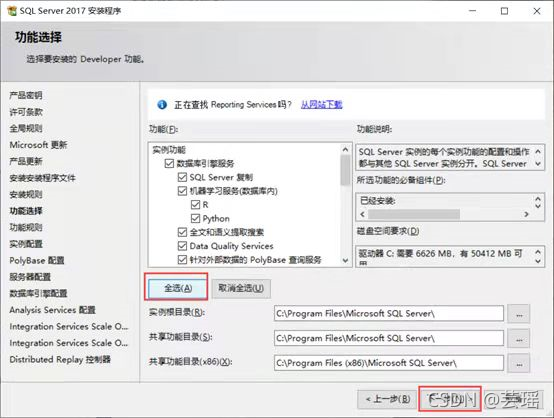Select the PolyBase 配置 step in sidebar
The image size is (554, 418).
coord(37,260)
